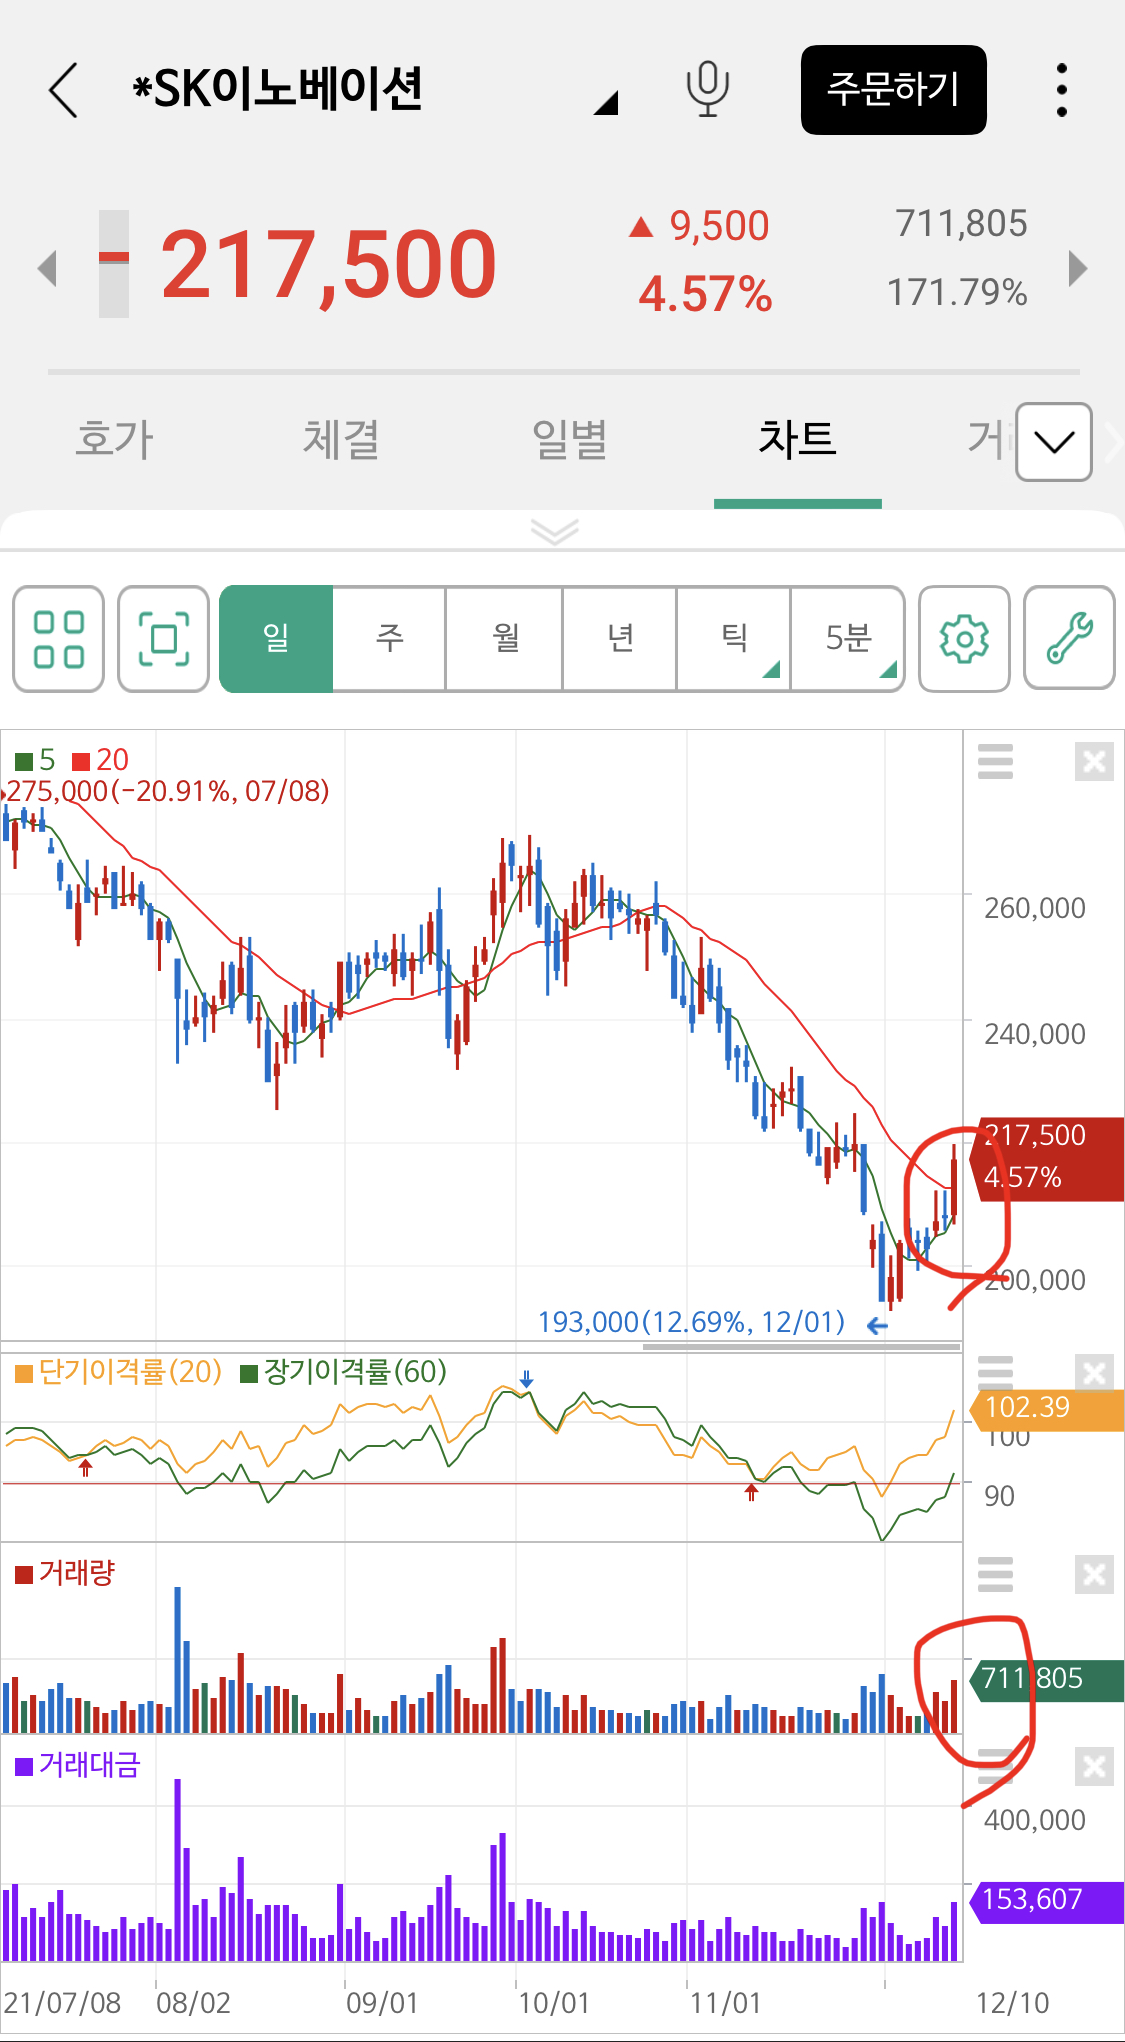Tap the purple 153,607 value tag

[x=1047, y=1900]
